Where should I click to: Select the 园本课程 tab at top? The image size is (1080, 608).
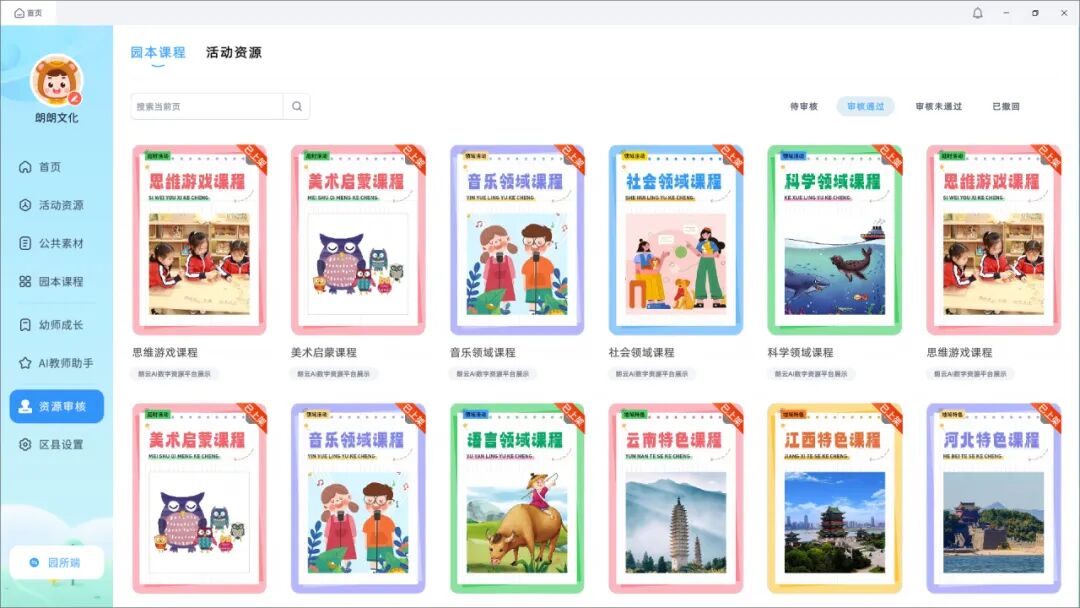(x=157, y=51)
